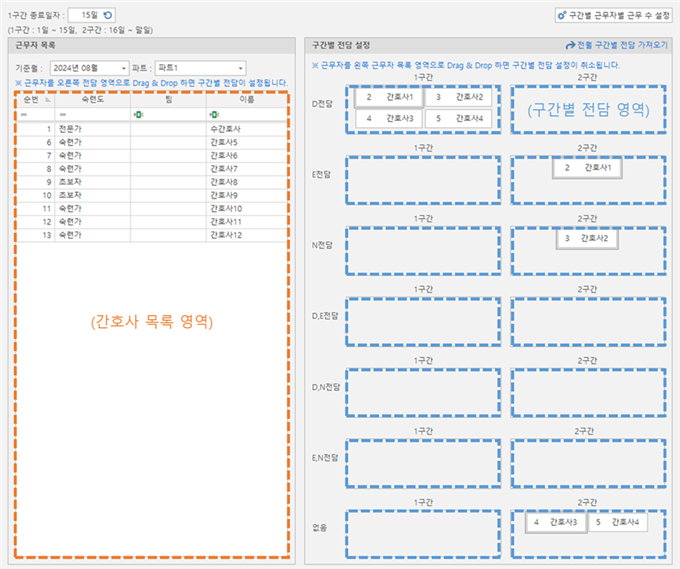This screenshot has width=680, height=569.
Task: Click the equals filter icon under 숙련도
Action: pyautogui.click(x=63, y=115)
